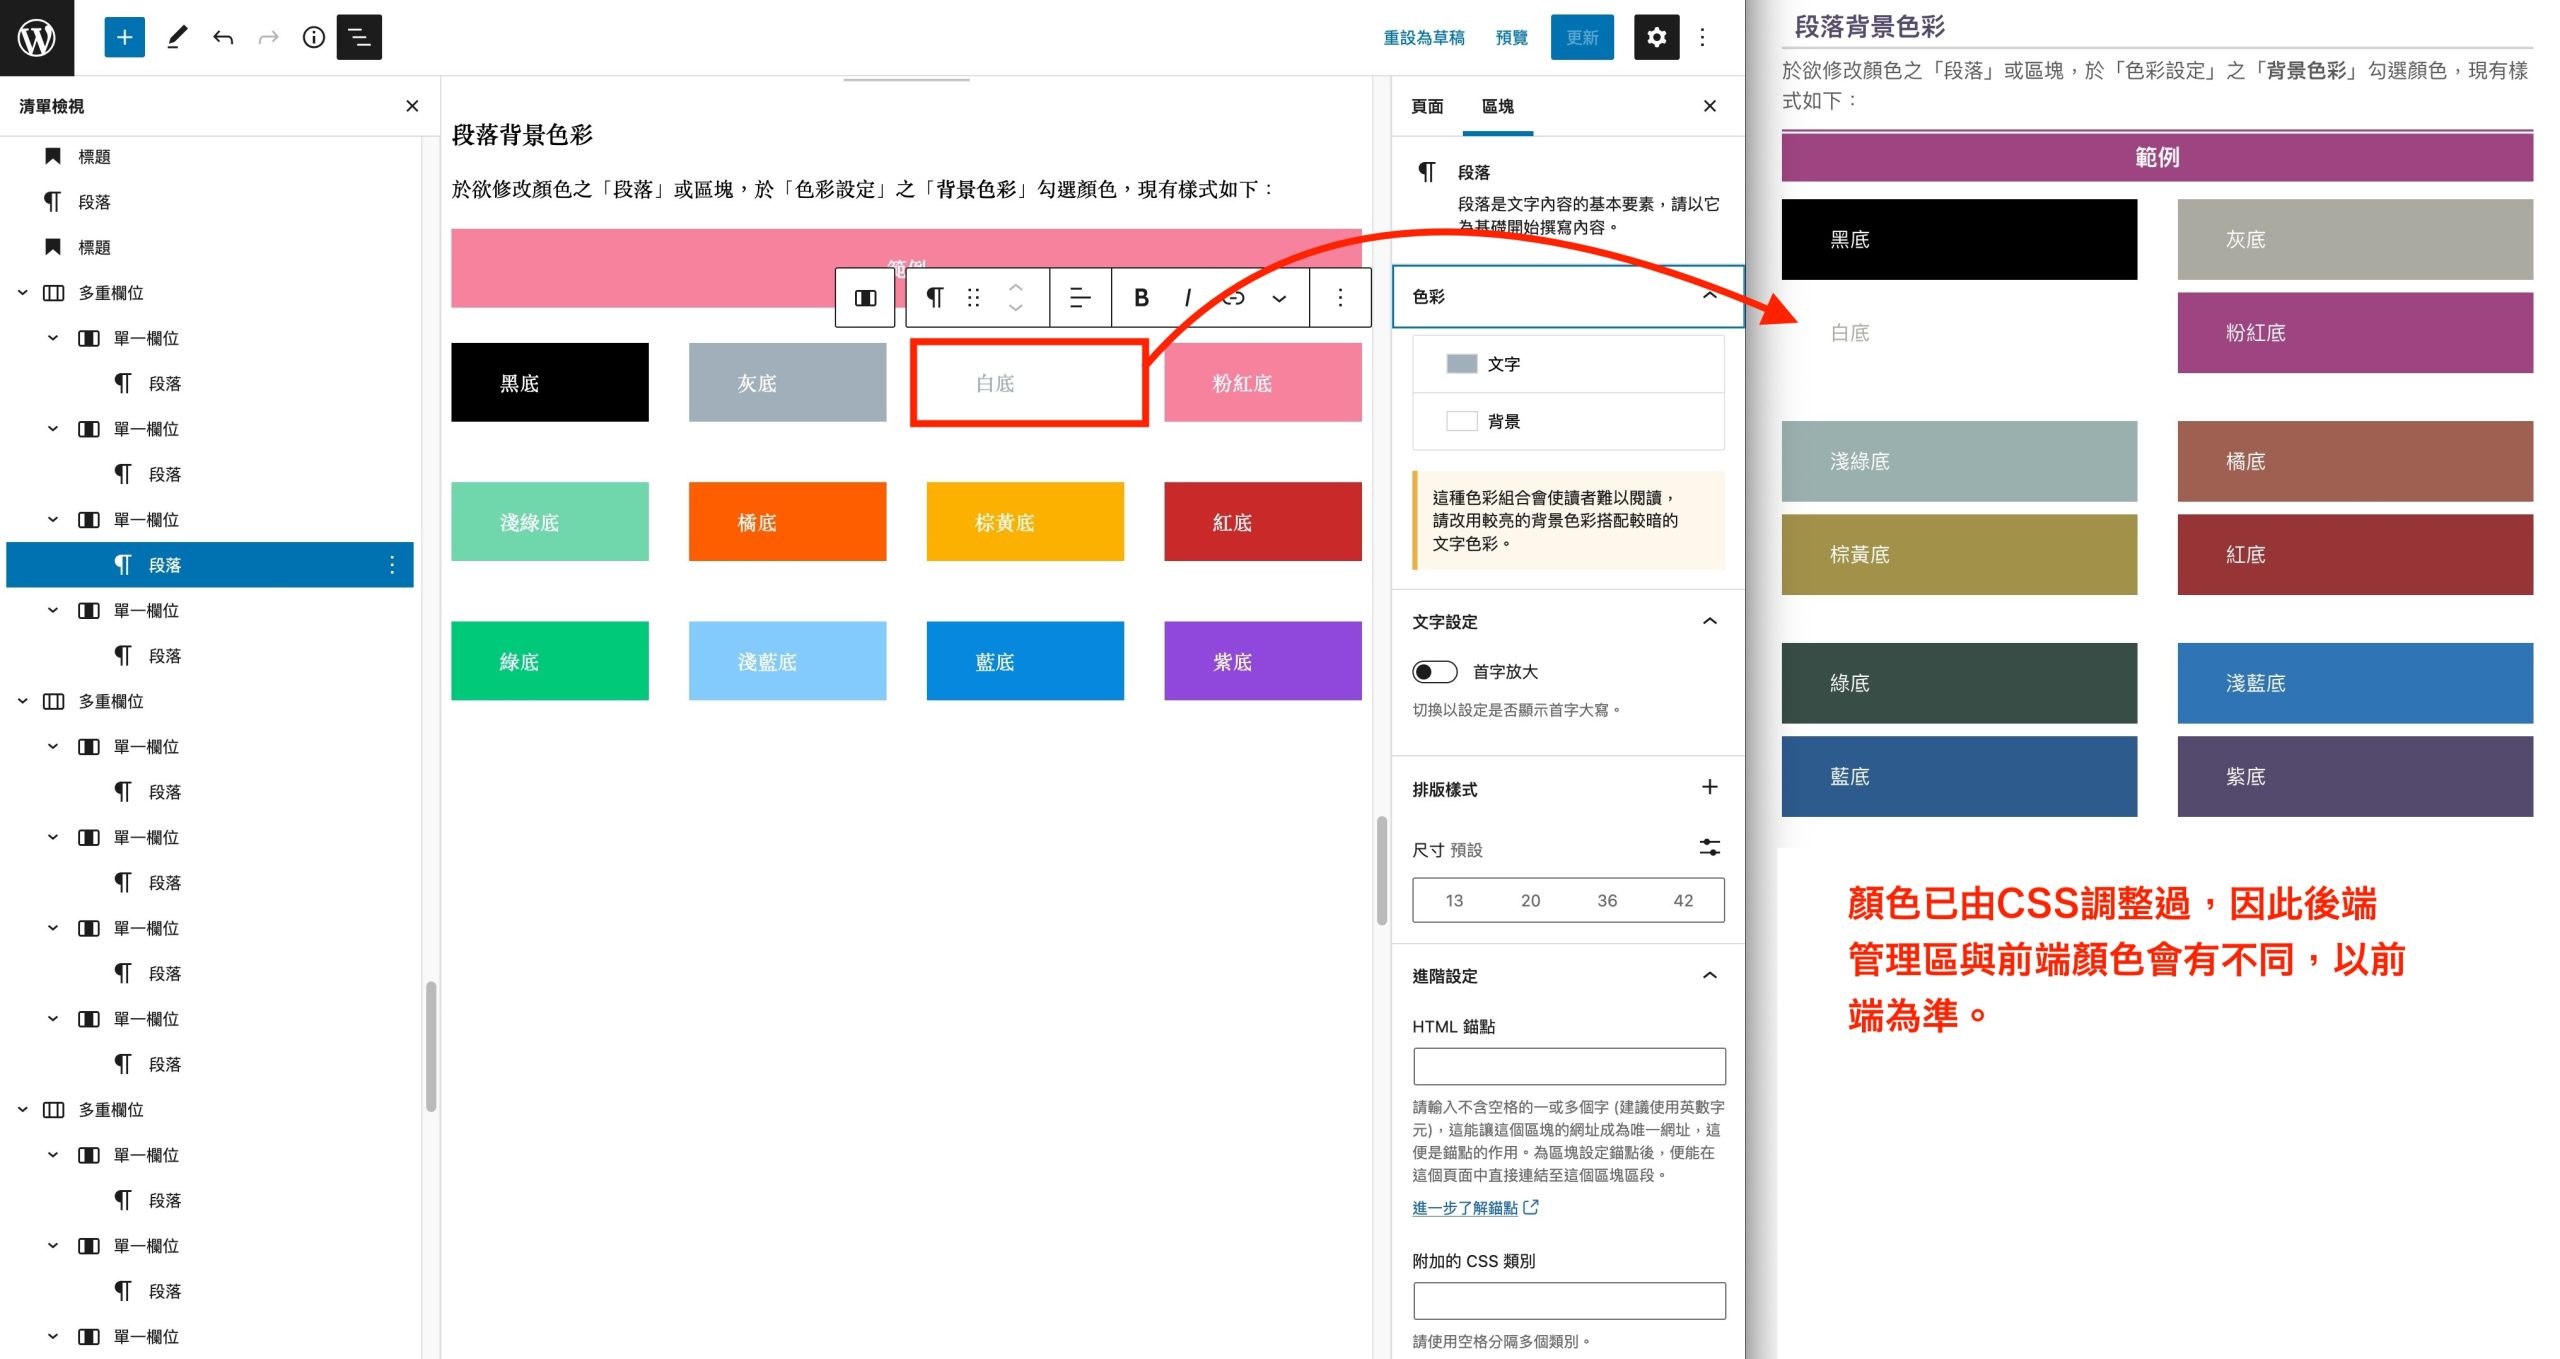2560x1359 pixels.
Task: Change block type via paragraph icon
Action: pyautogui.click(x=935, y=298)
